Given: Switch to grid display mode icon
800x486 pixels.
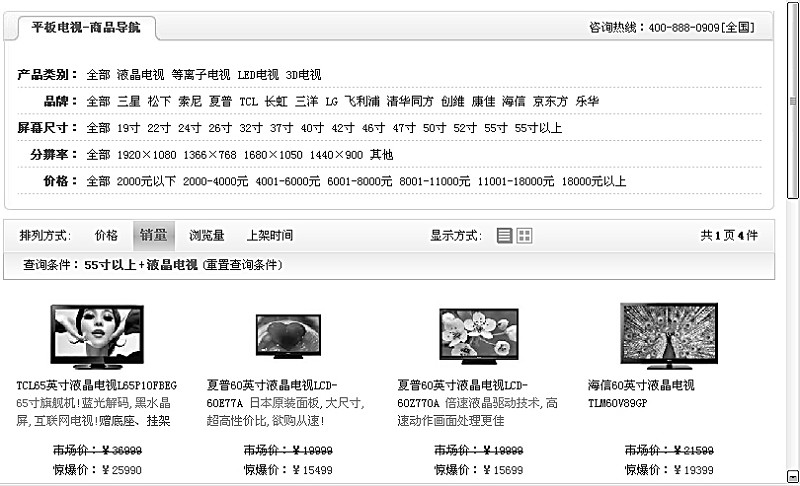Looking at the screenshot, I should (x=524, y=236).
